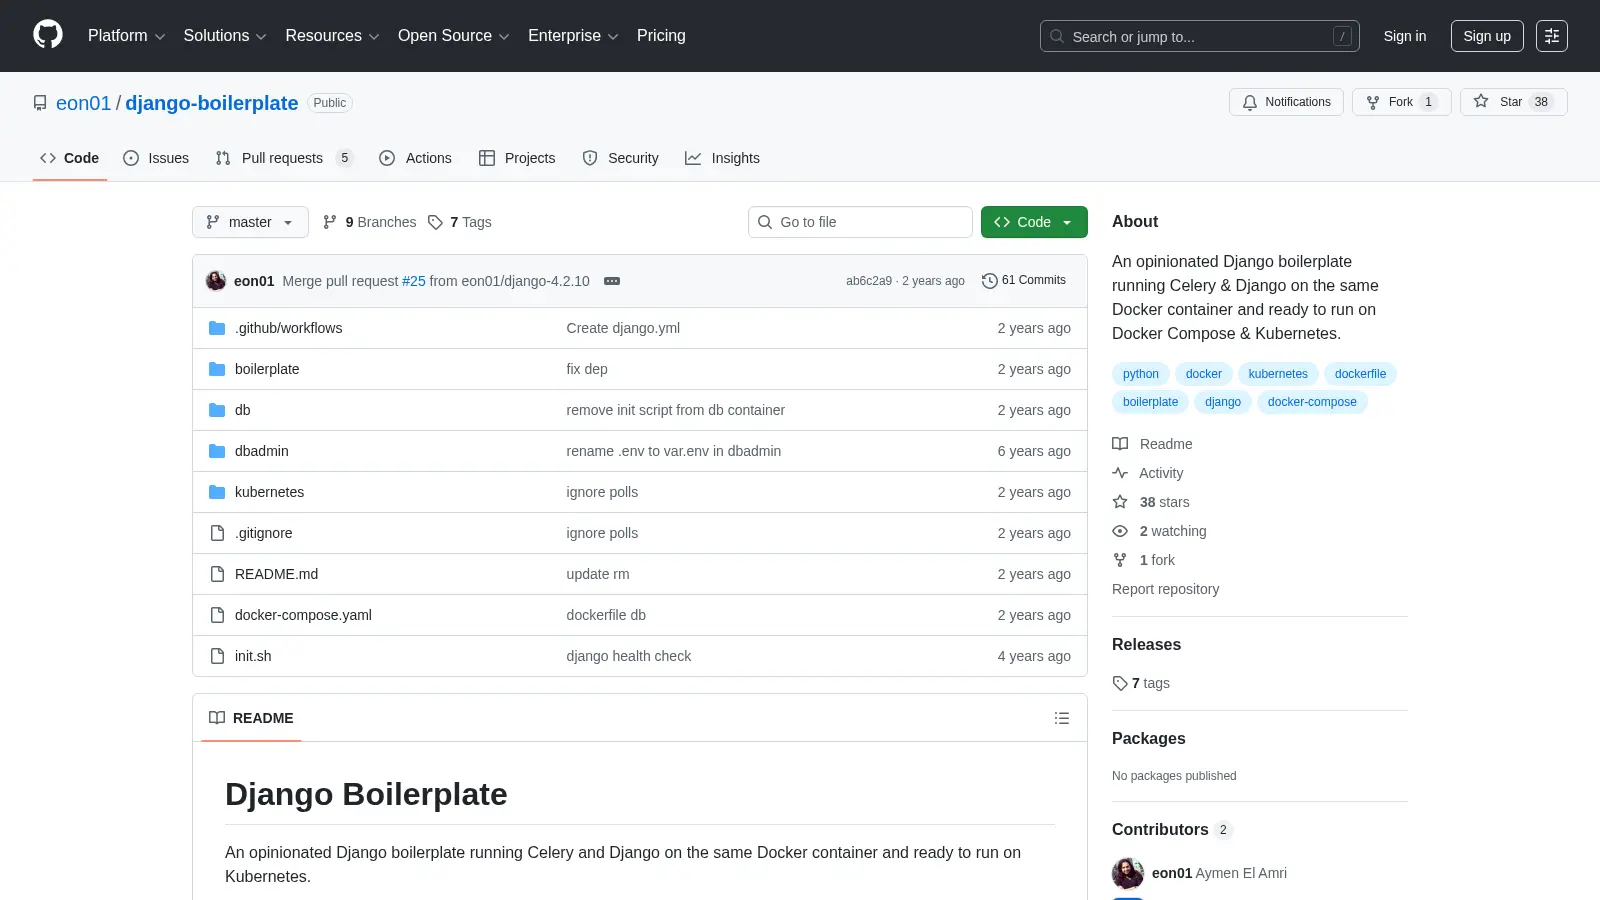Open 'remove init script from db container' commit
The height and width of the screenshot is (900, 1600).
675,410
